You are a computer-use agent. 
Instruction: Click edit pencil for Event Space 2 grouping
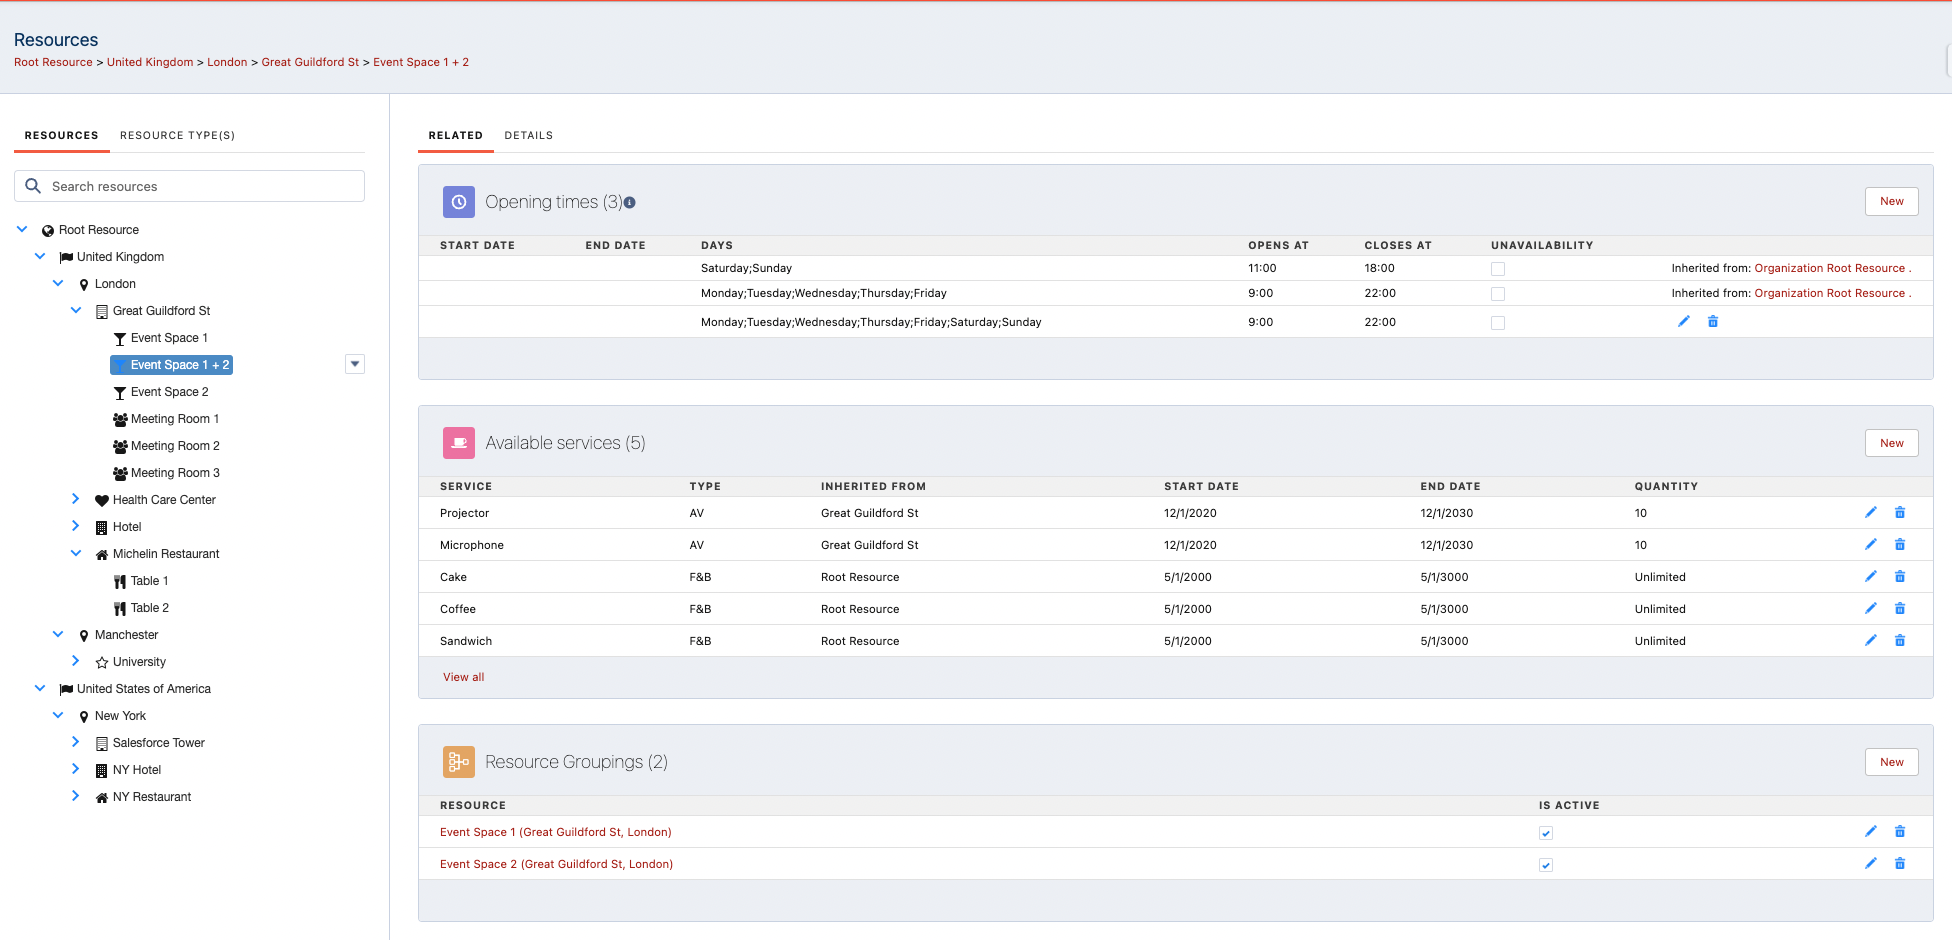pos(1870,864)
